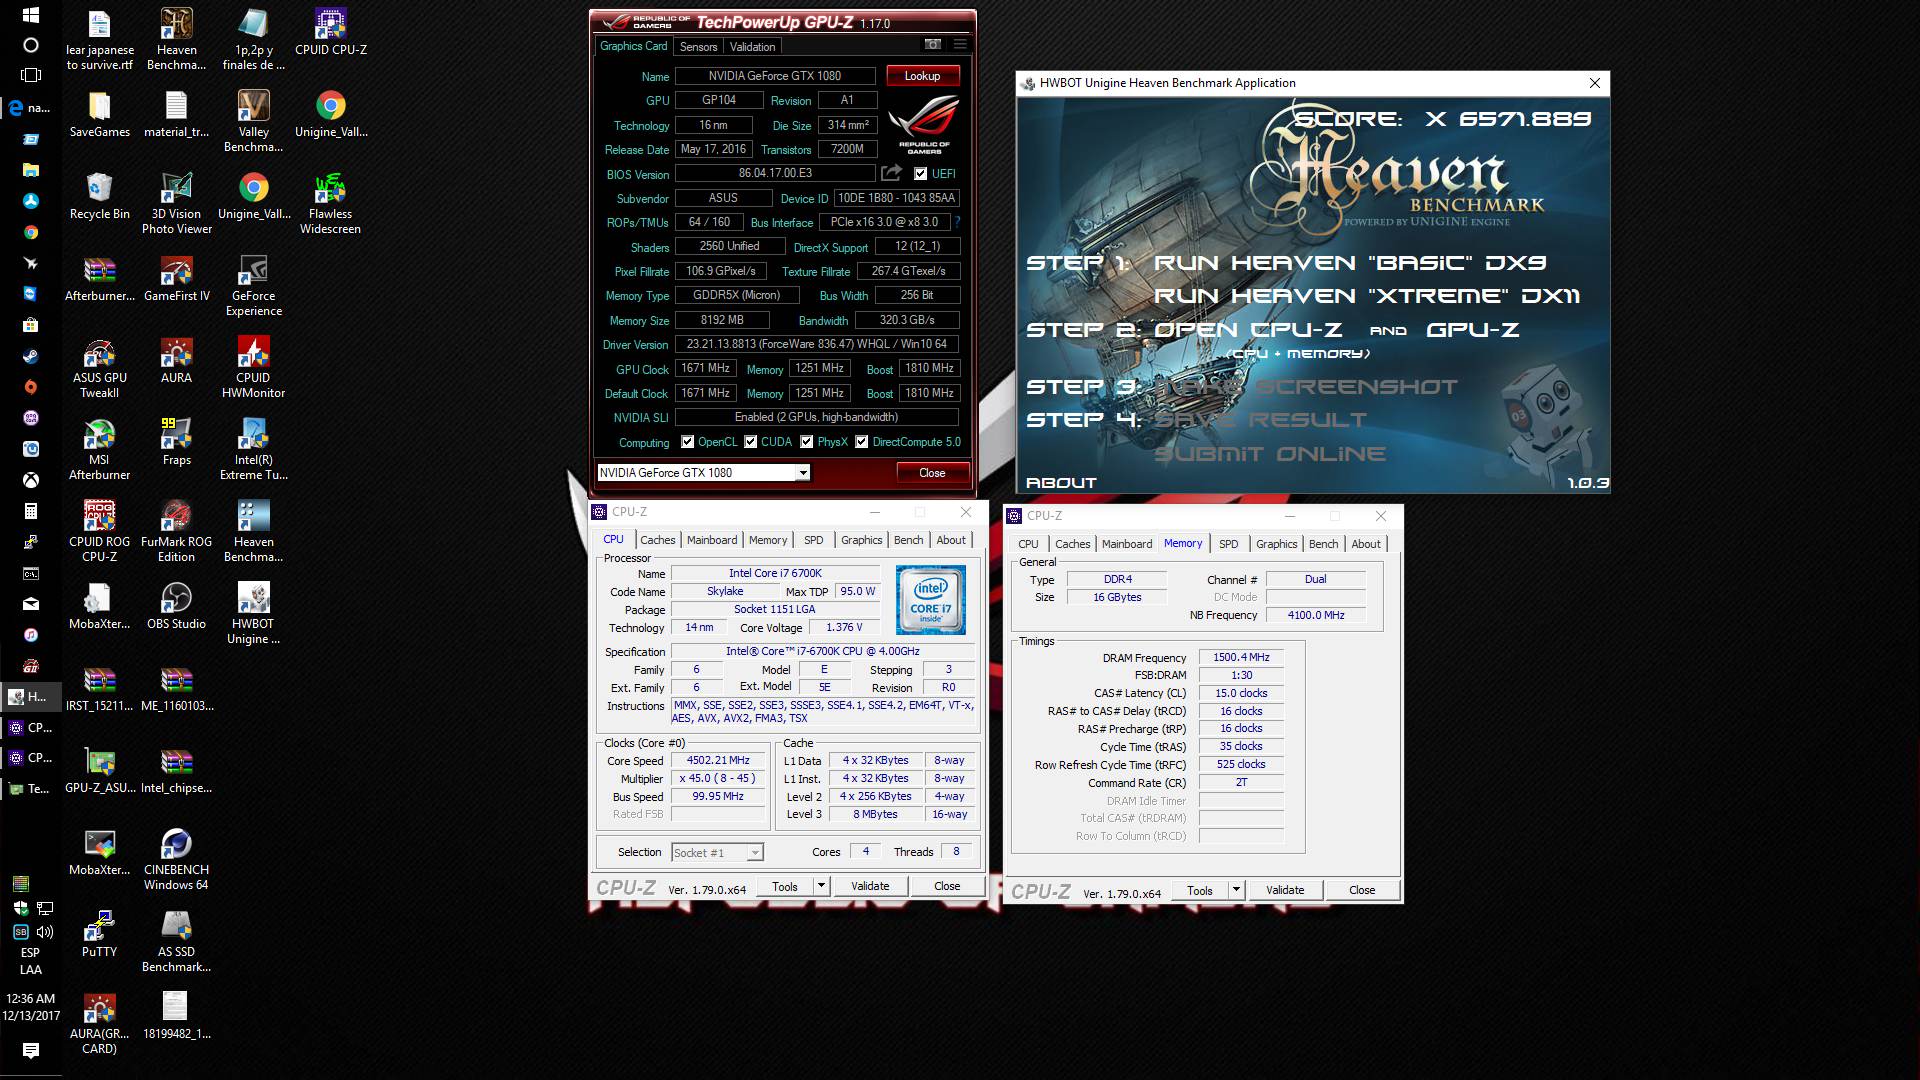Toggle the CUDA checkbox
1920x1080 pixels.
click(x=750, y=441)
